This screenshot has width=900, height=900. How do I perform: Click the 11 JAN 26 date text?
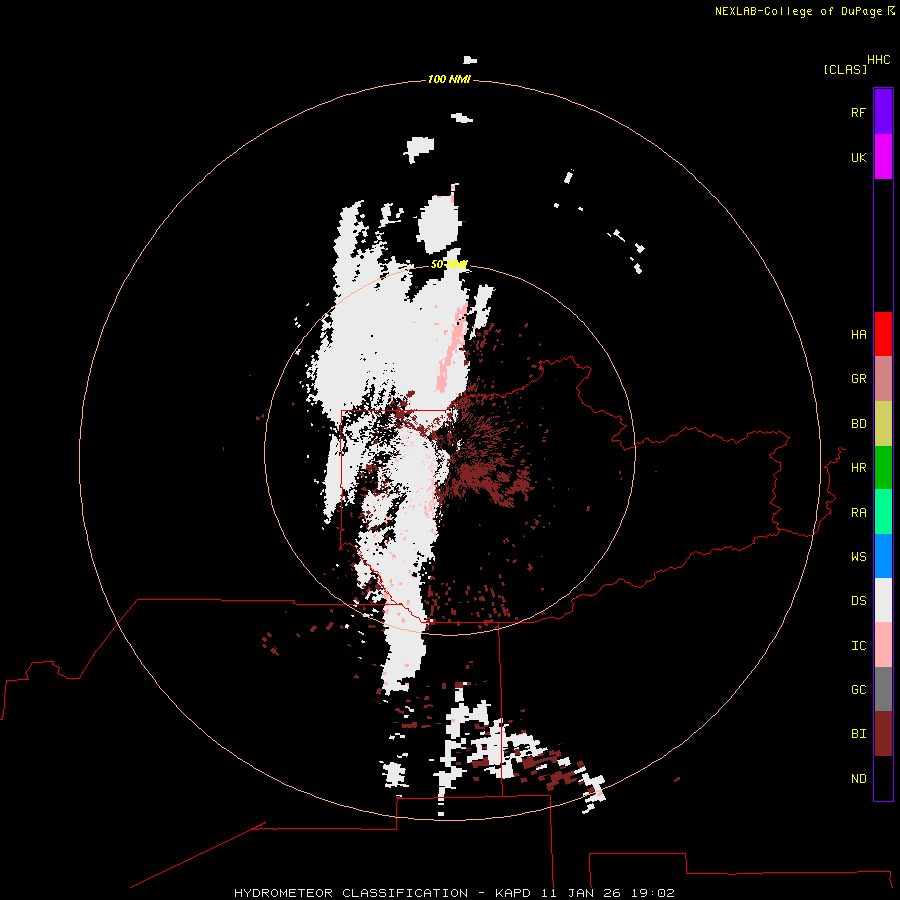(581, 893)
